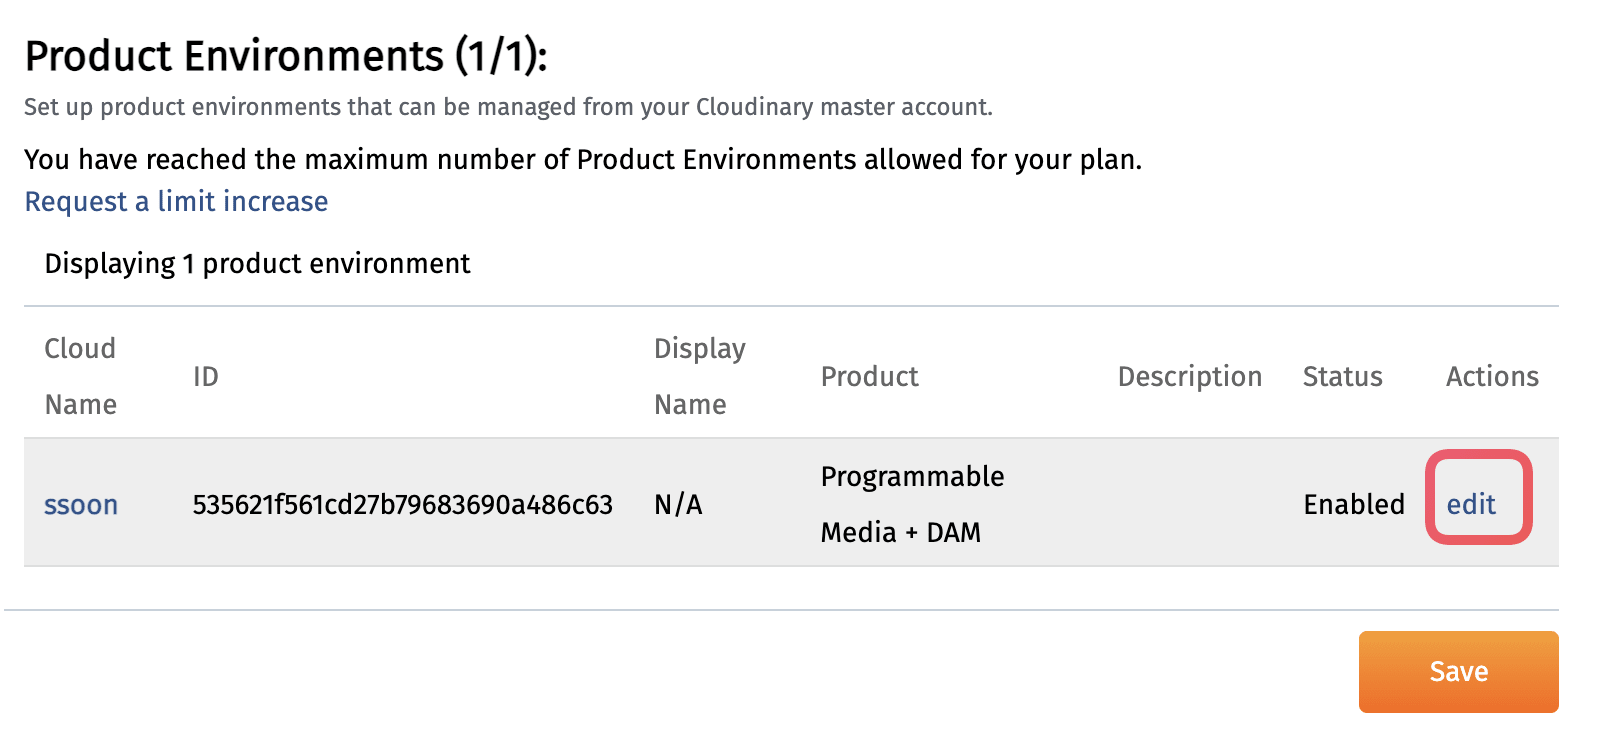The width and height of the screenshot is (1600, 738).
Task: Click the Display Name column header
Action: [699, 376]
